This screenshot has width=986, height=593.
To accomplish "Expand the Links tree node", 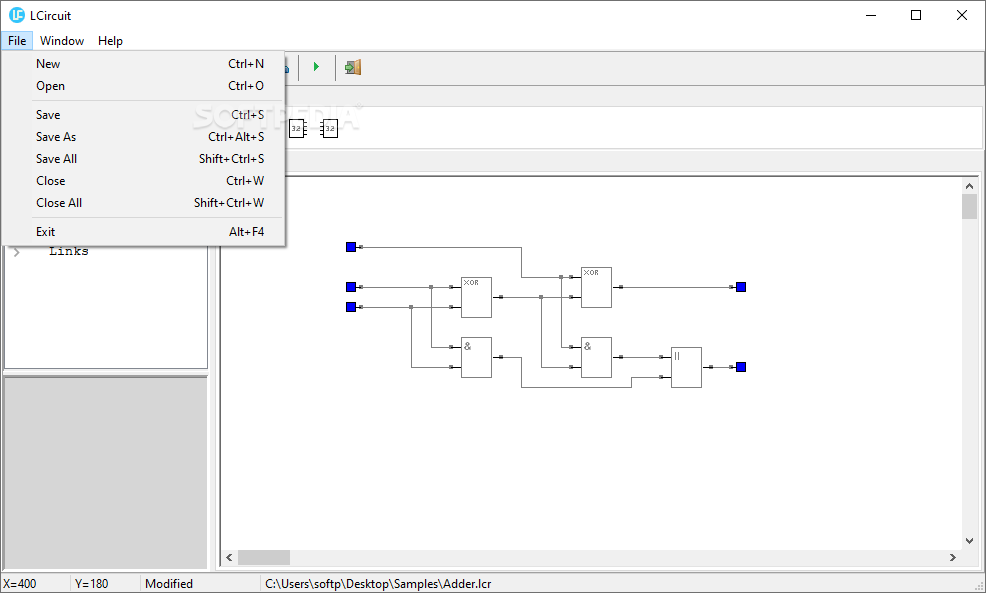I will click(x=17, y=252).
